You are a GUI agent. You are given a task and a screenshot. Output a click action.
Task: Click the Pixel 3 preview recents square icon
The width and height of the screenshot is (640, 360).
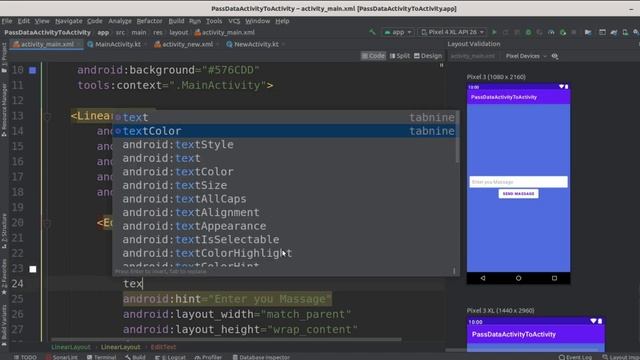(x=554, y=278)
